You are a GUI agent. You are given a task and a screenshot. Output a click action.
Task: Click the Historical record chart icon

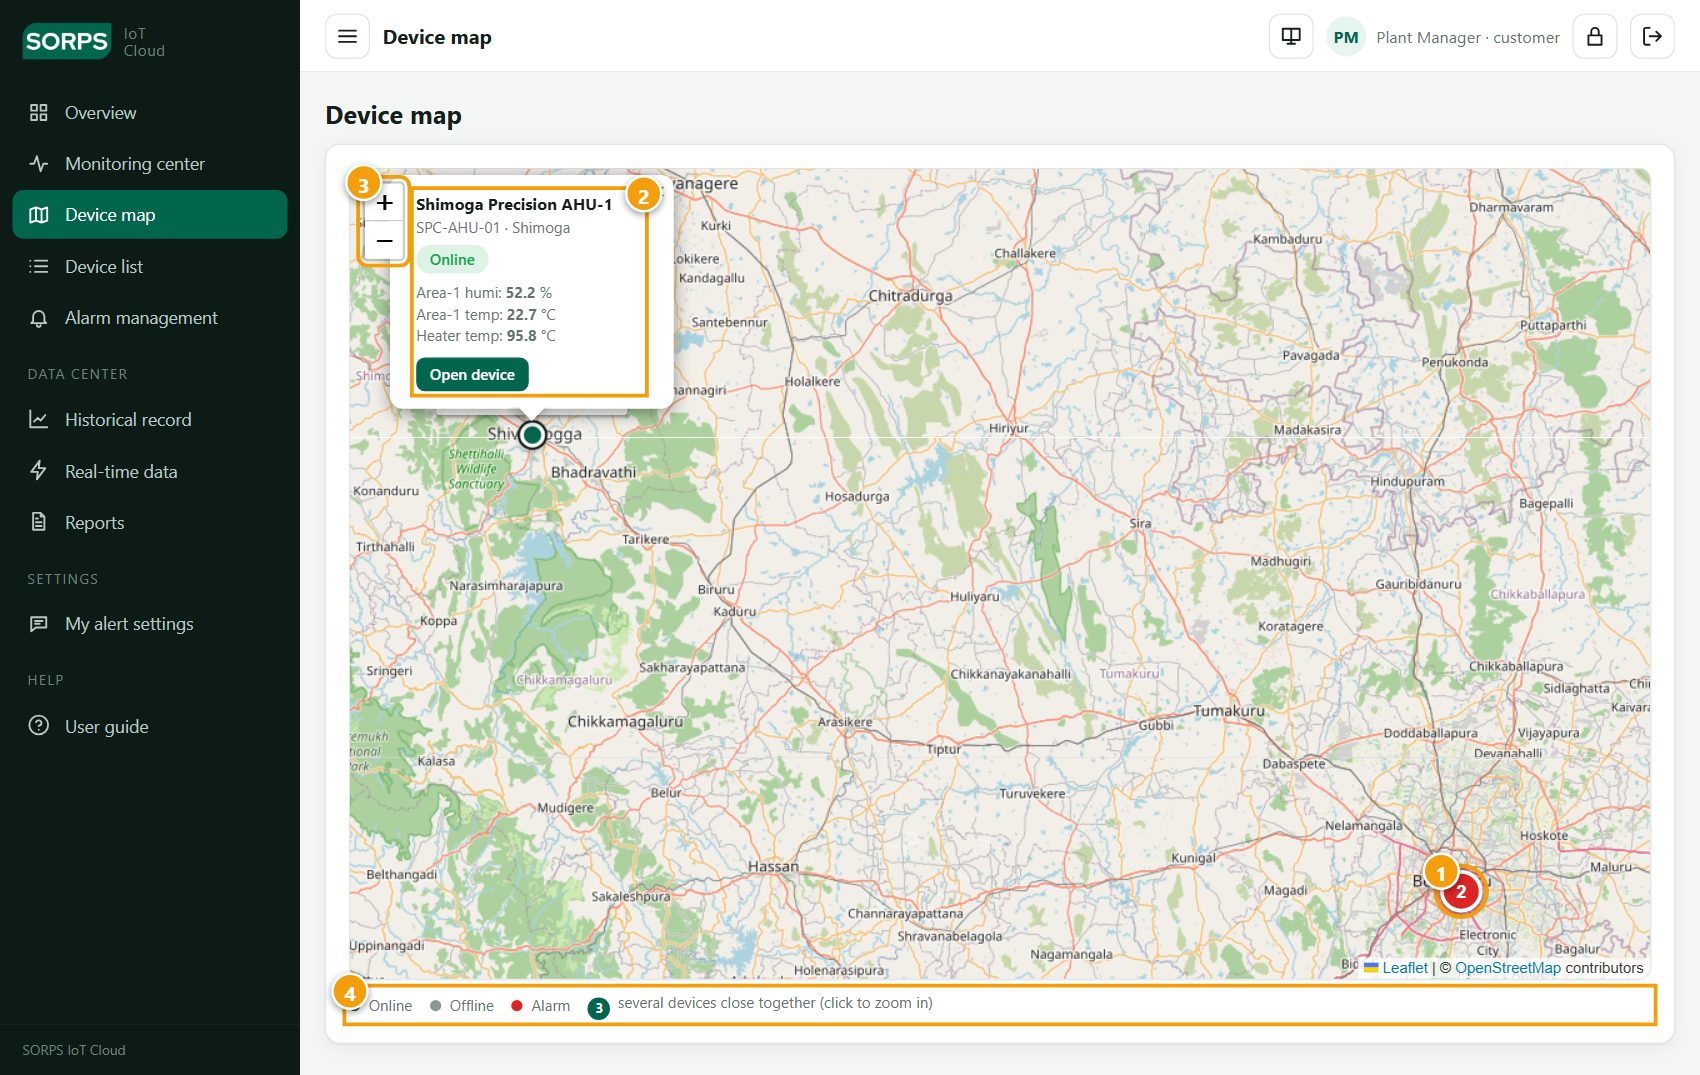click(x=39, y=420)
